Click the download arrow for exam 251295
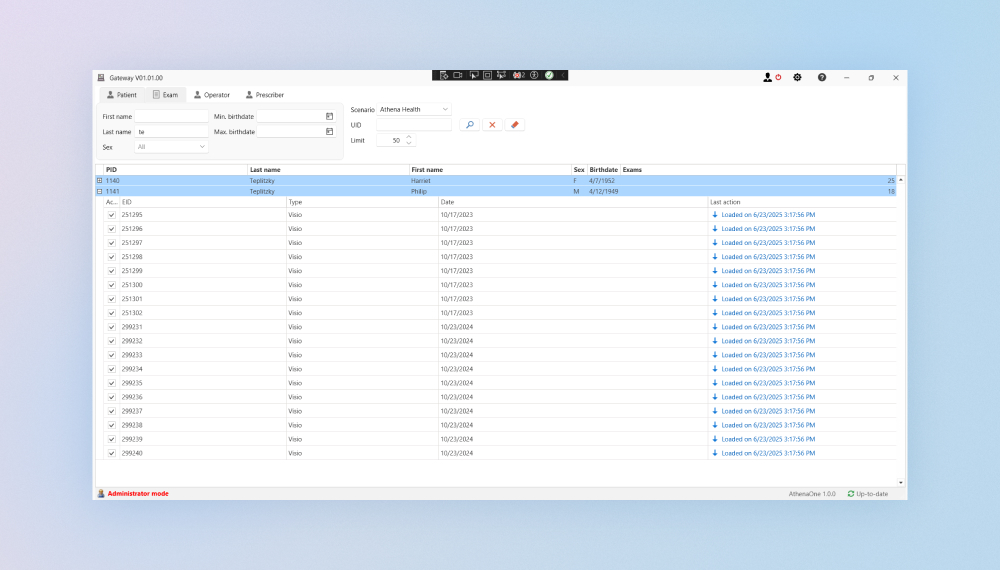 (x=715, y=215)
